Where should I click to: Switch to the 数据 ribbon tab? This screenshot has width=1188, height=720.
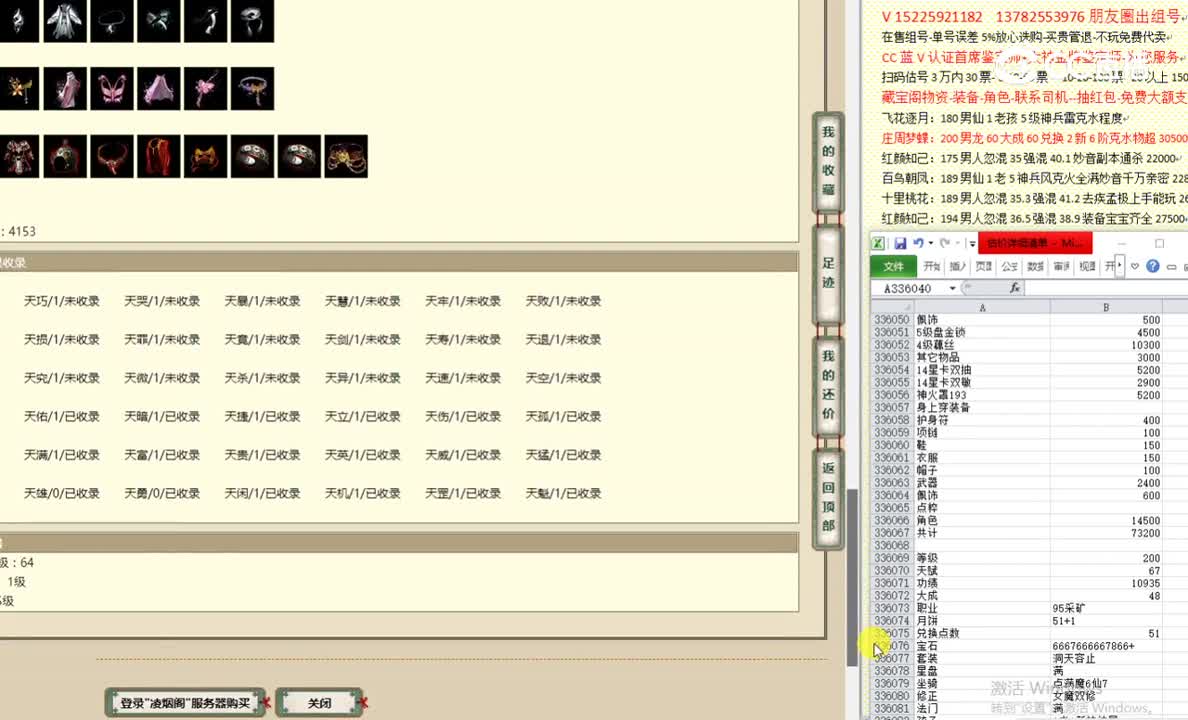pyautogui.click(x=1035, y=265)
